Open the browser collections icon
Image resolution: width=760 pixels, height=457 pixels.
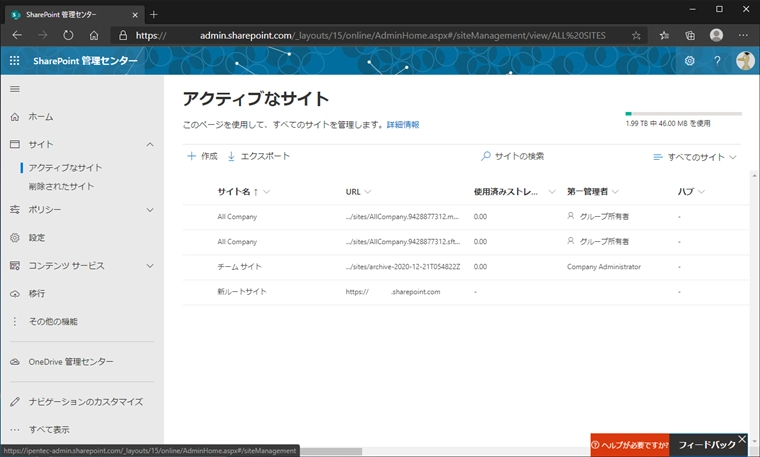[x=690, y=35]
